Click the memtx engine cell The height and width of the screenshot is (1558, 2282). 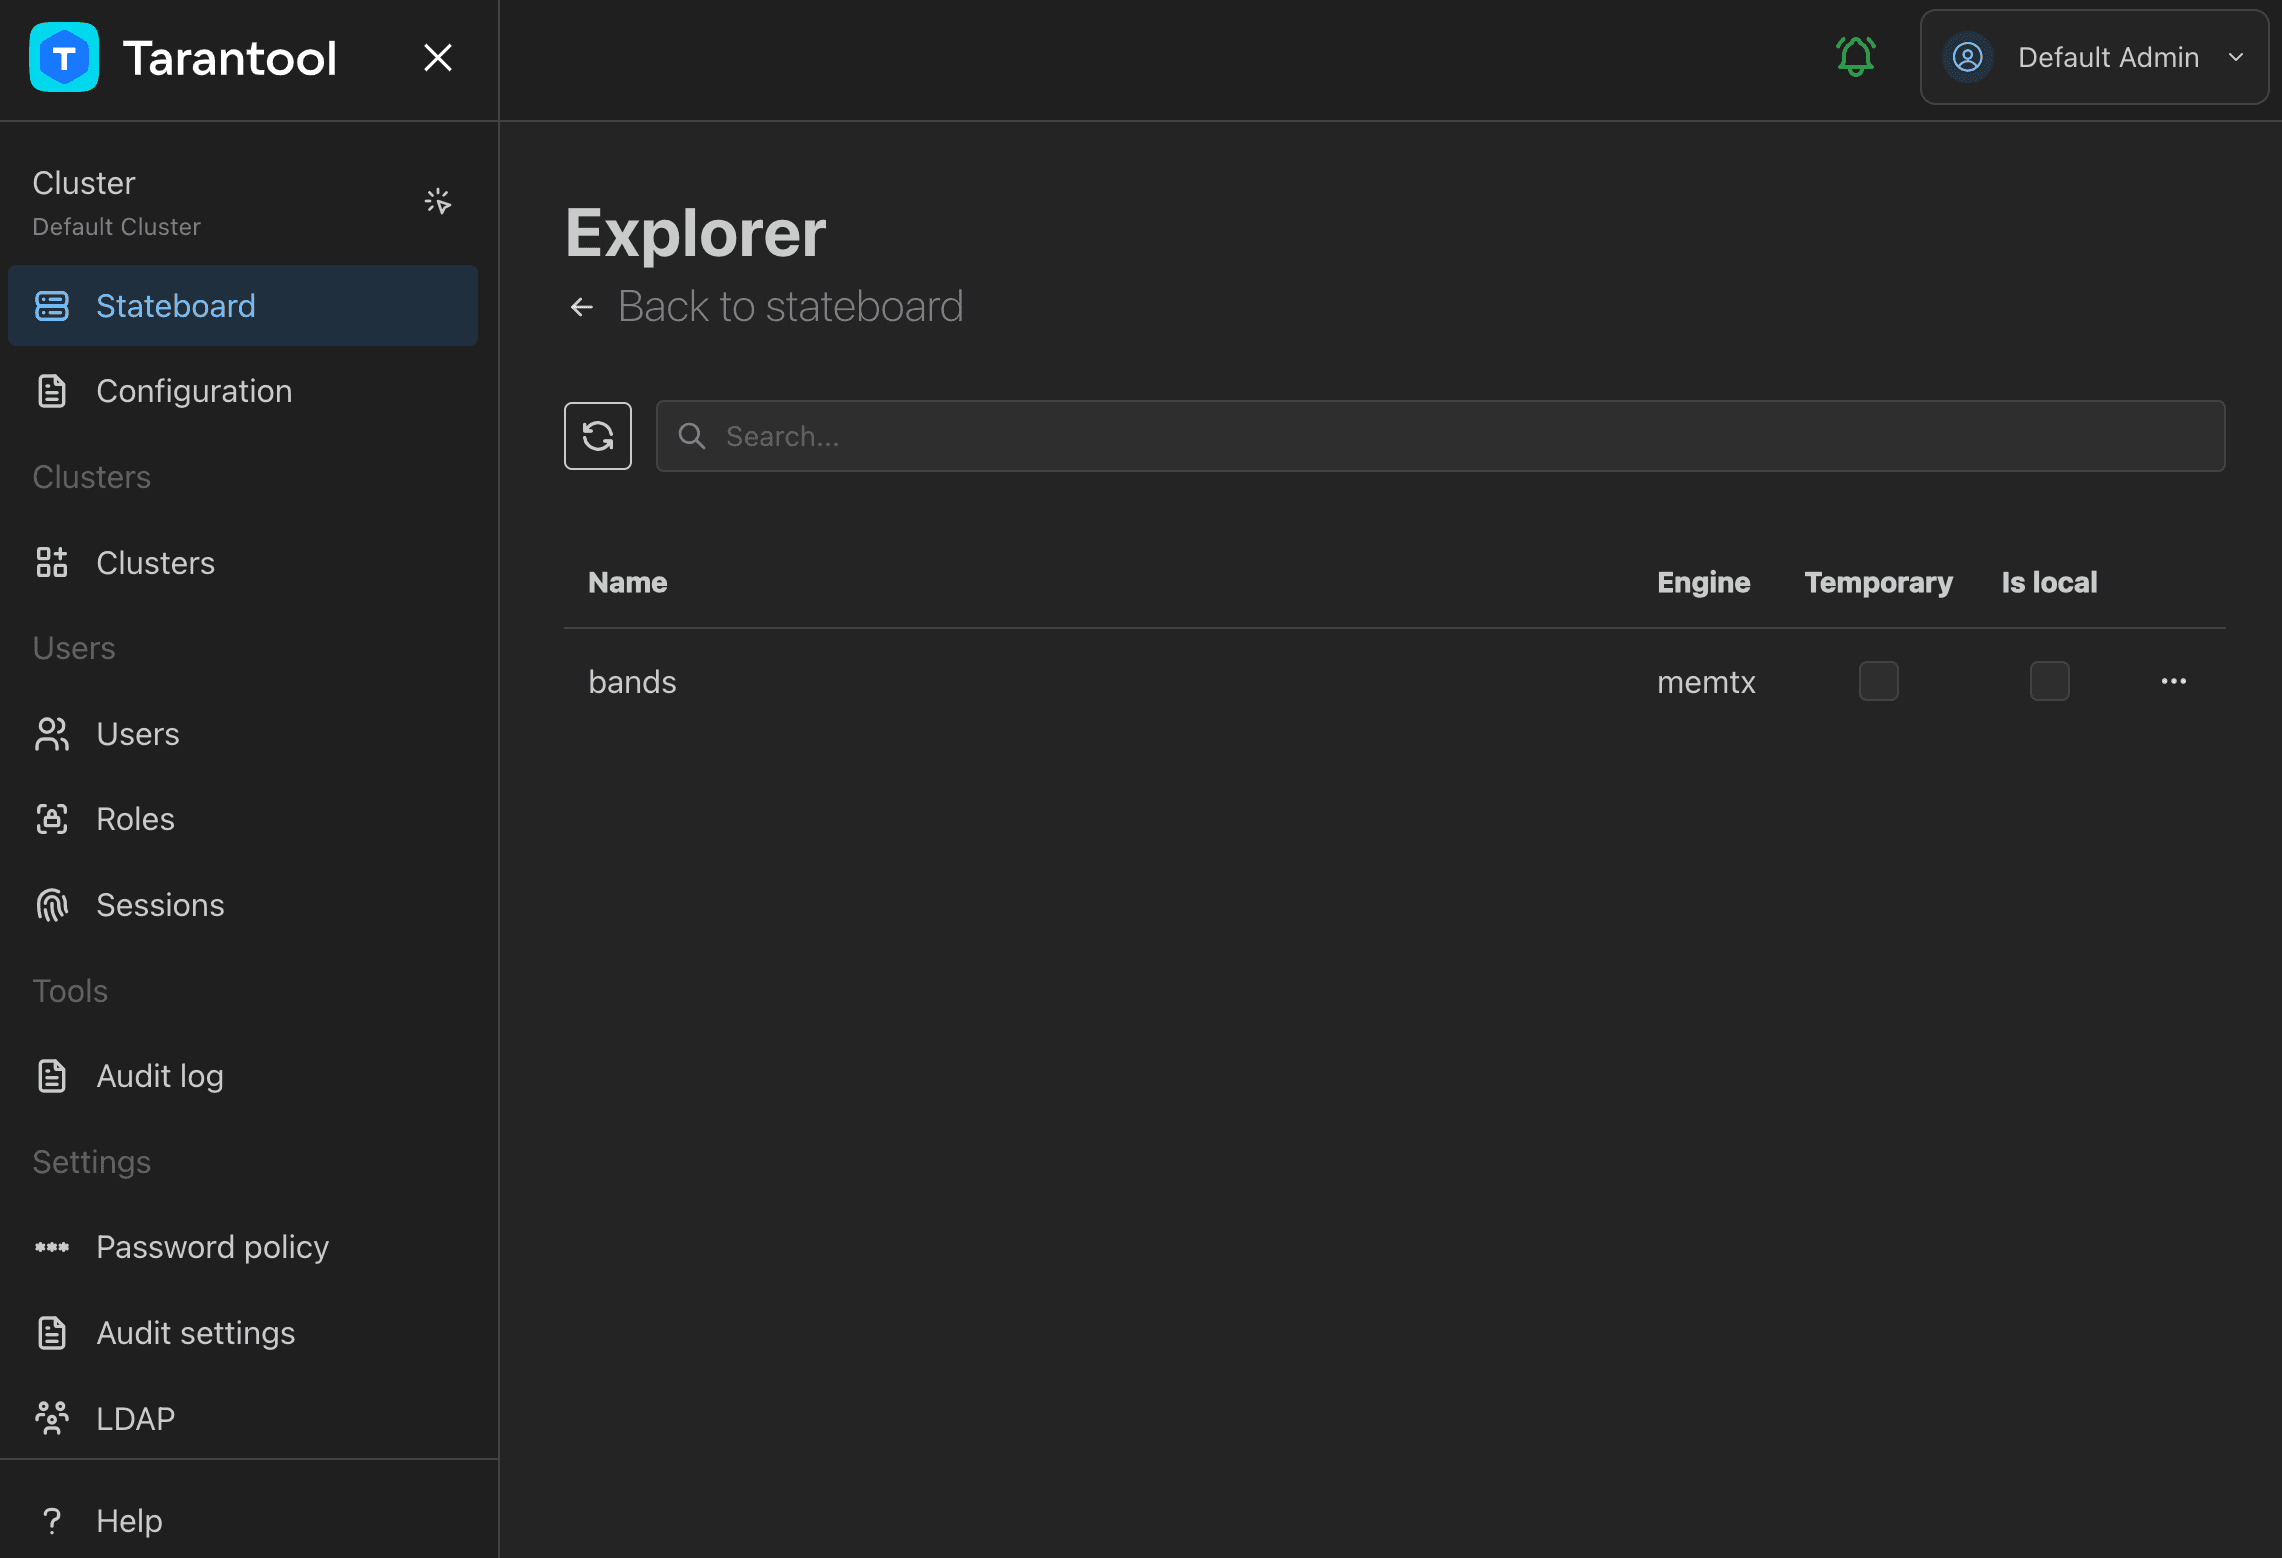[x=1706, y=682]
